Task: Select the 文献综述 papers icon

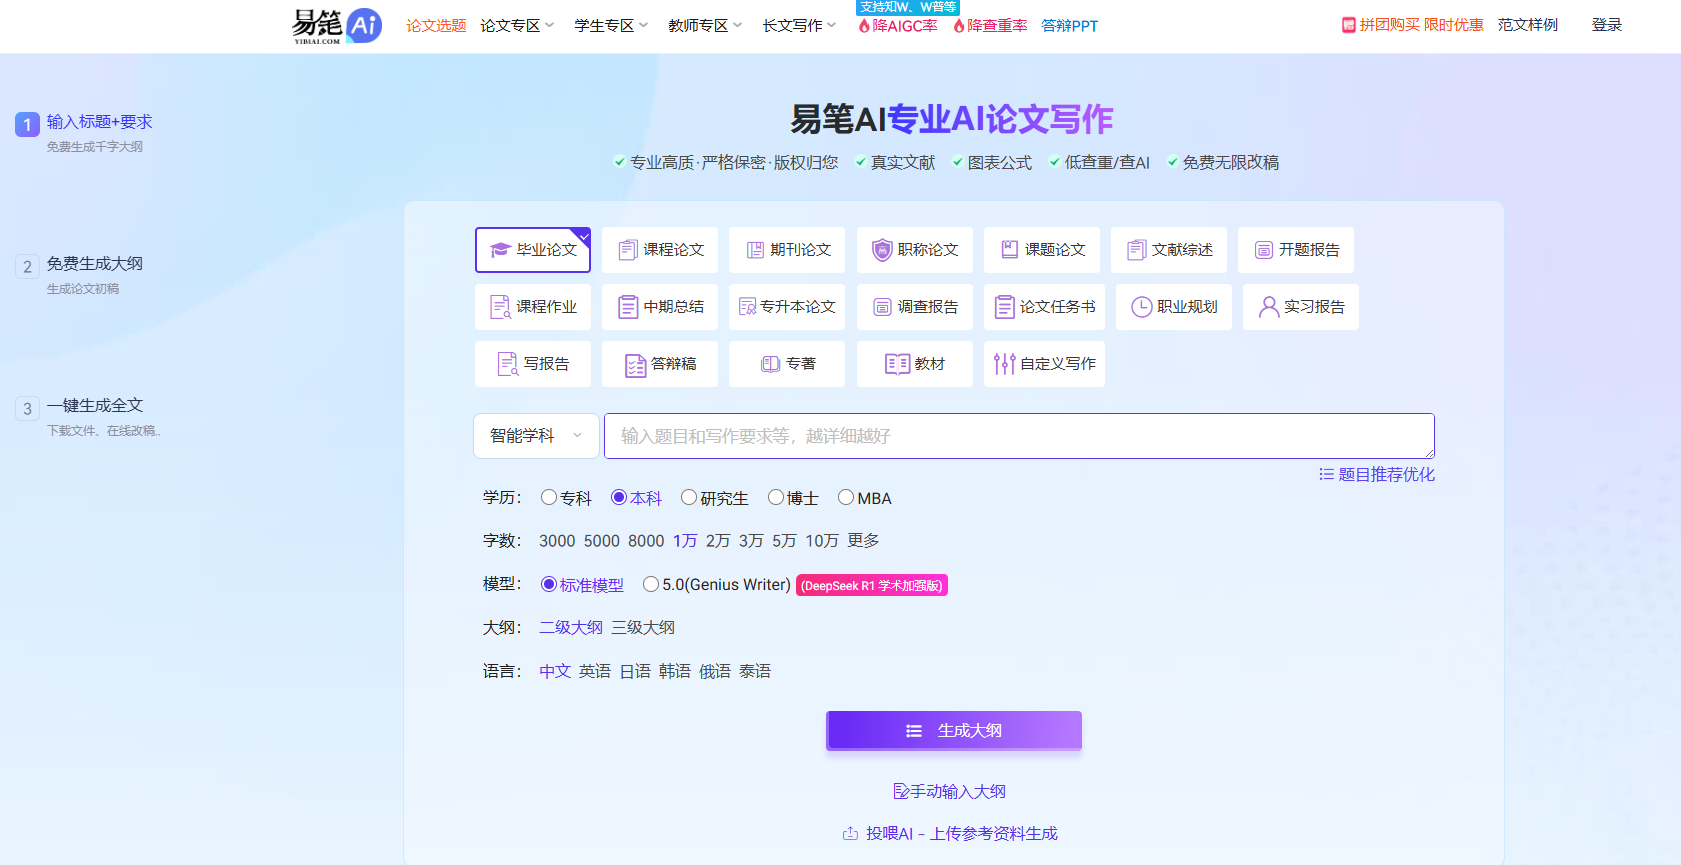Action: point(1136,250)
